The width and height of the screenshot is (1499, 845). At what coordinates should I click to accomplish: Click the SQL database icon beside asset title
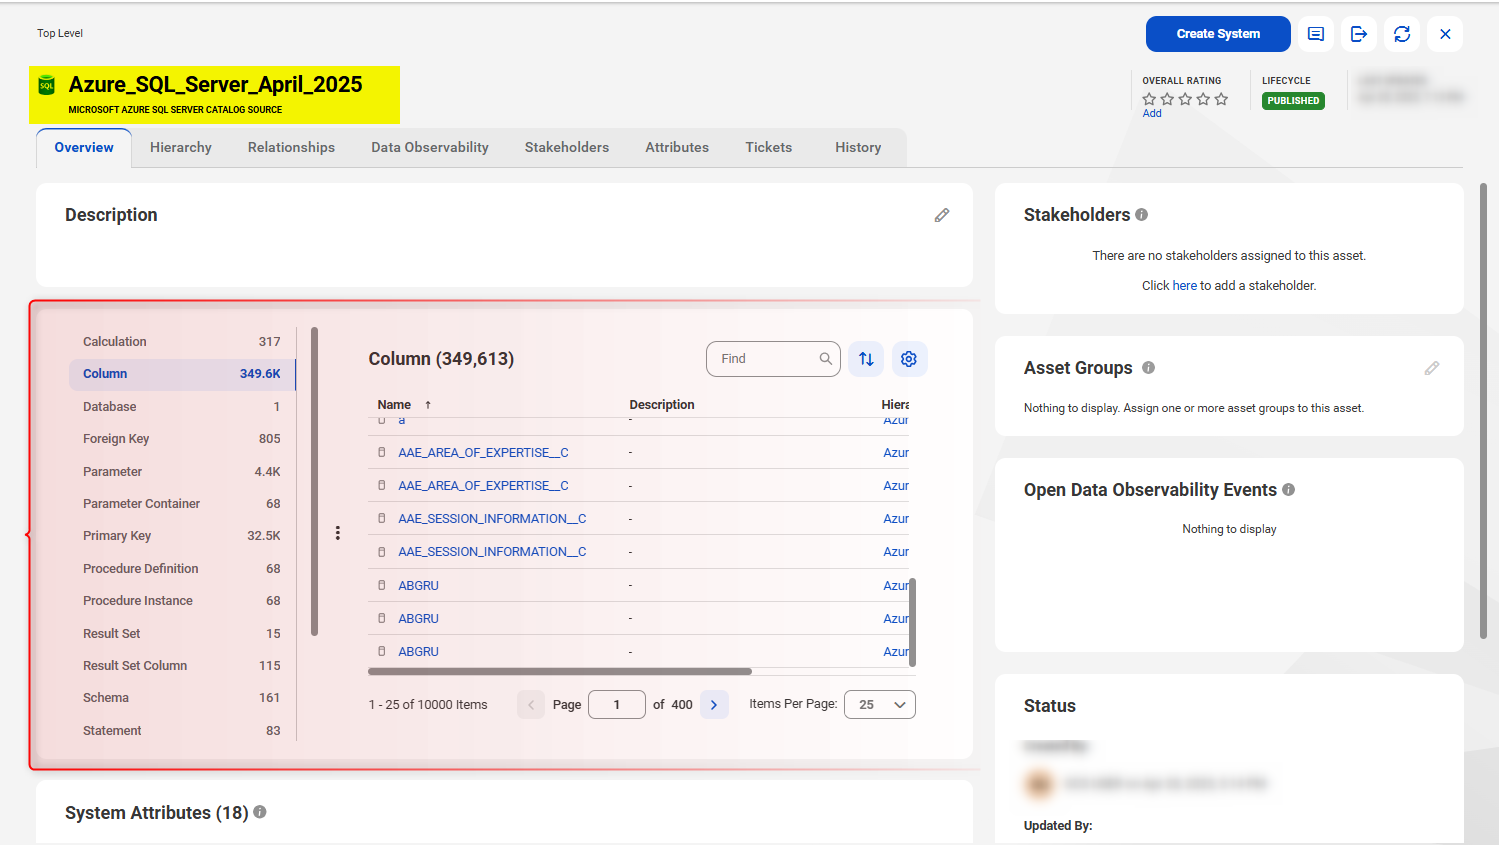tap(47, 86)
